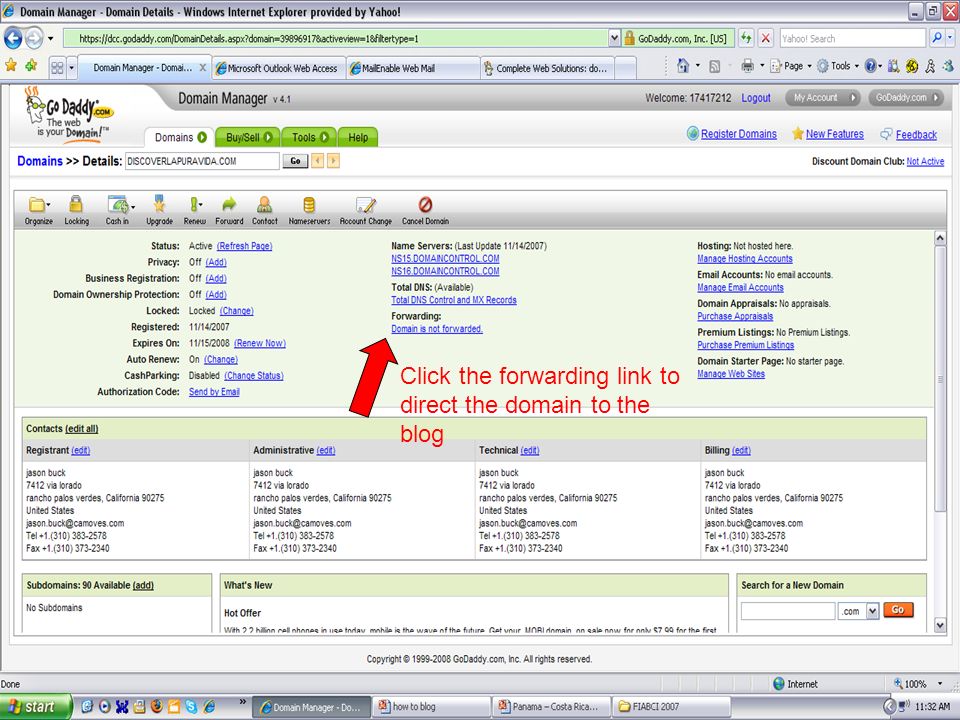The image size is (960, 720).
Task: Click the Manage Hosting Accounts link
Action: coord(744,259)
